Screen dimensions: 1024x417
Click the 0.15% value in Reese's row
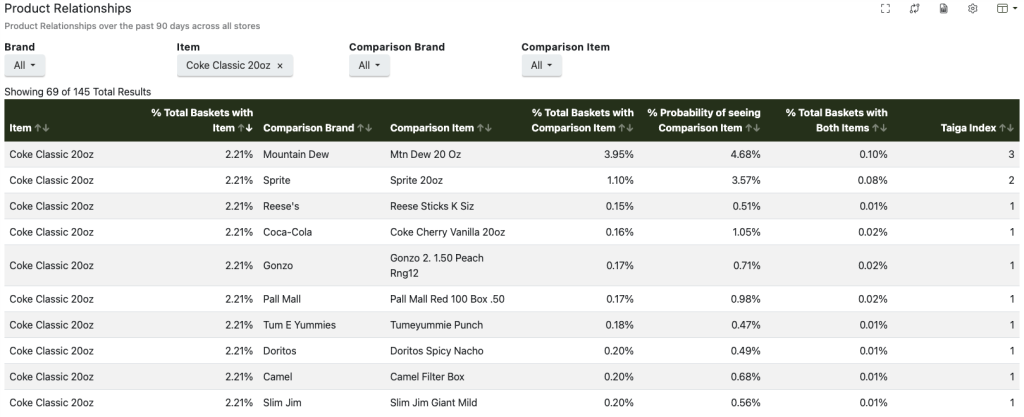pos(619,206)
